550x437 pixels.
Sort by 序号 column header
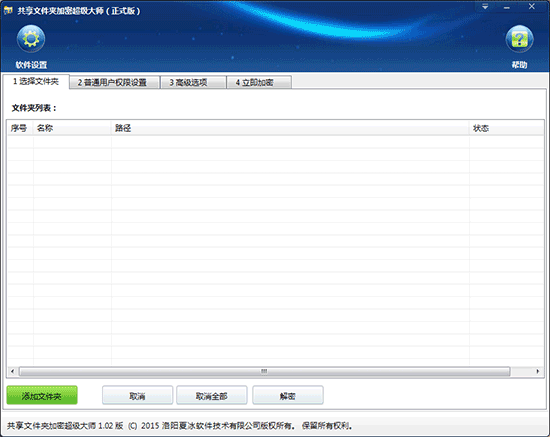pyautogui.click(x=20, y=128)
